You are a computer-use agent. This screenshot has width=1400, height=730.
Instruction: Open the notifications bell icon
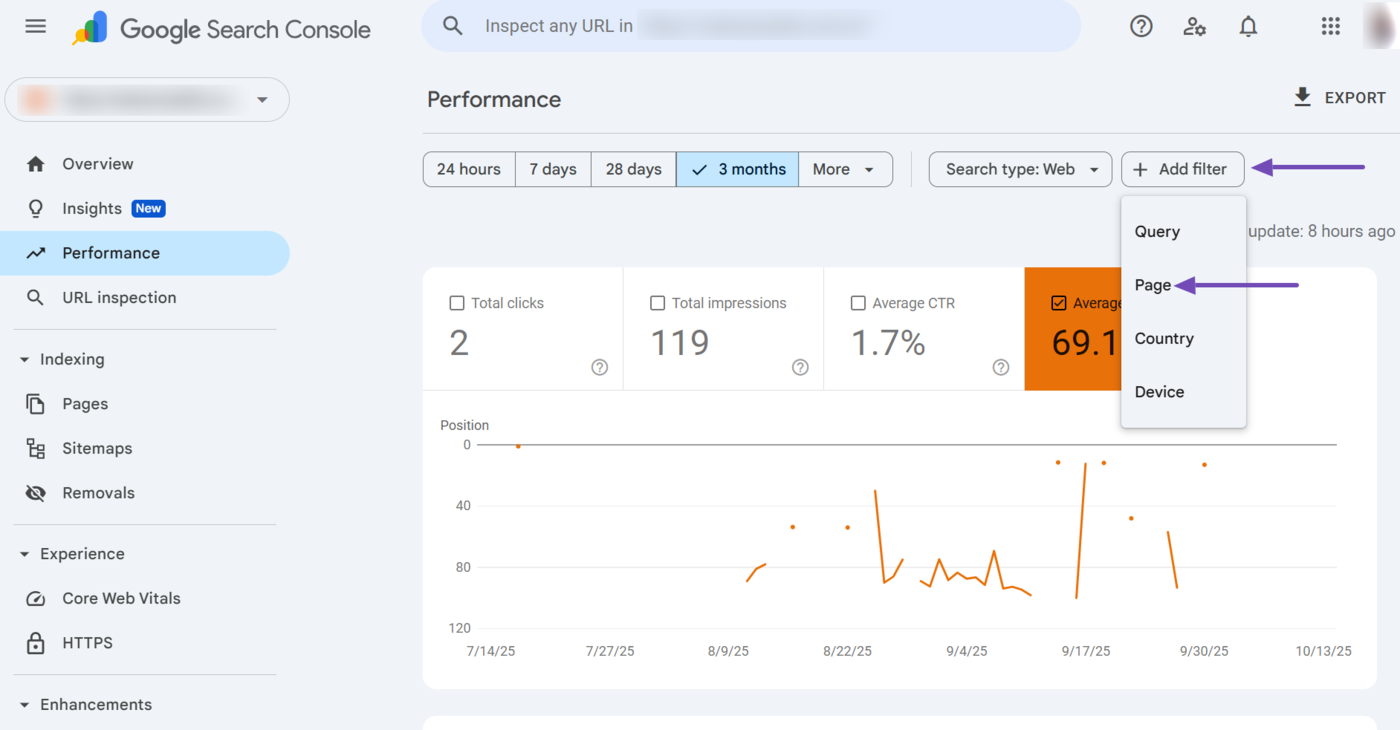coord(1248,27)
